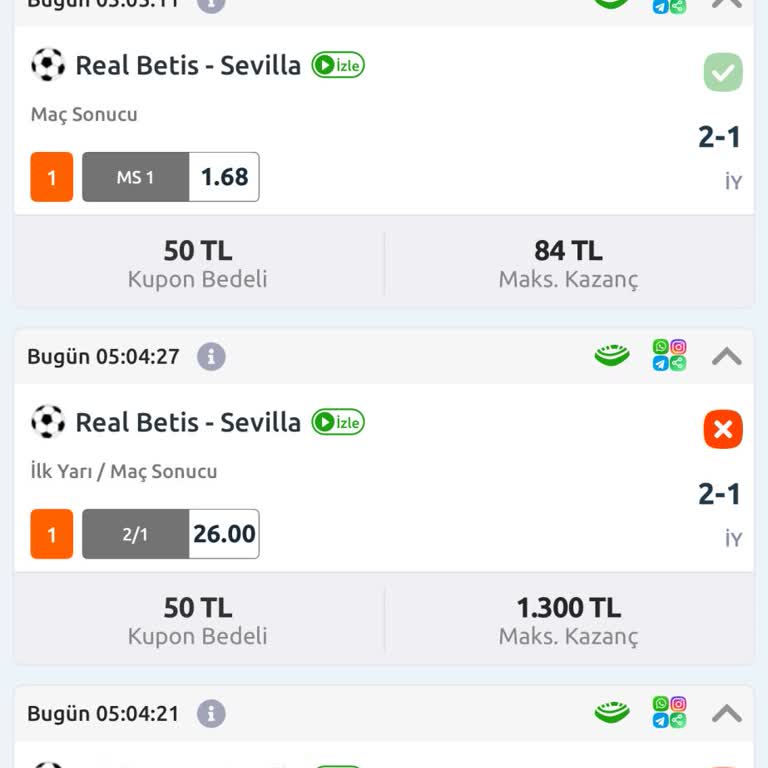Click the orange 1 badge beside MS 1
The width and height of the screenshot is (768, 768).
52,178
